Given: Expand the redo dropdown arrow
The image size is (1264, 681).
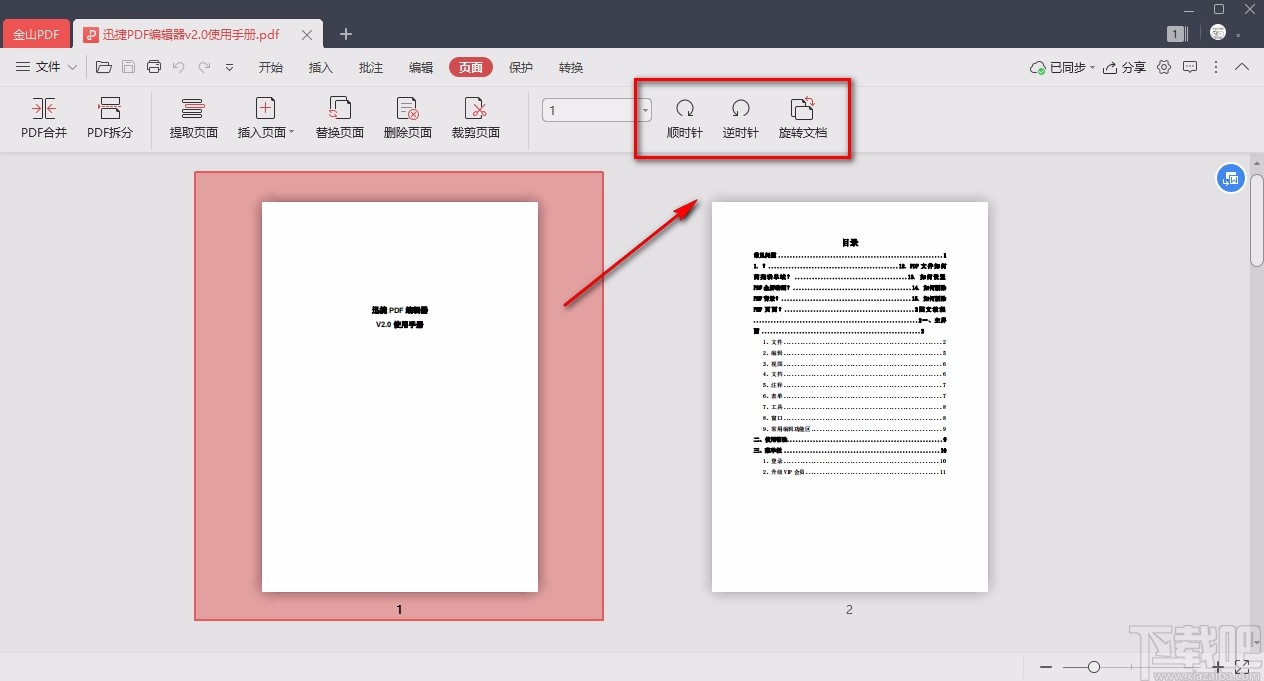Looking at the screenshot, I should (229, 68).
